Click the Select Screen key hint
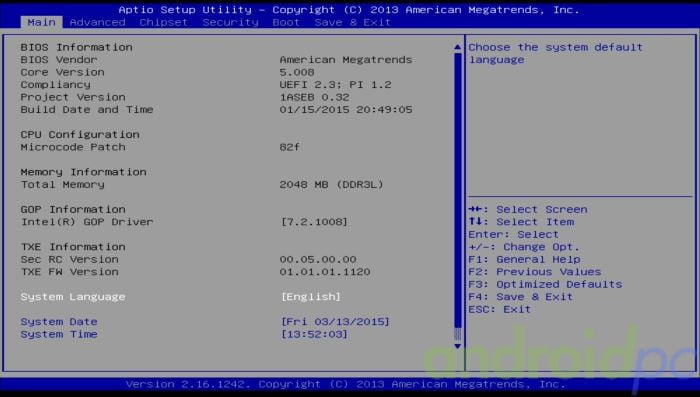The width and height of the screenshot is (700, 397). tap(528, 209)
